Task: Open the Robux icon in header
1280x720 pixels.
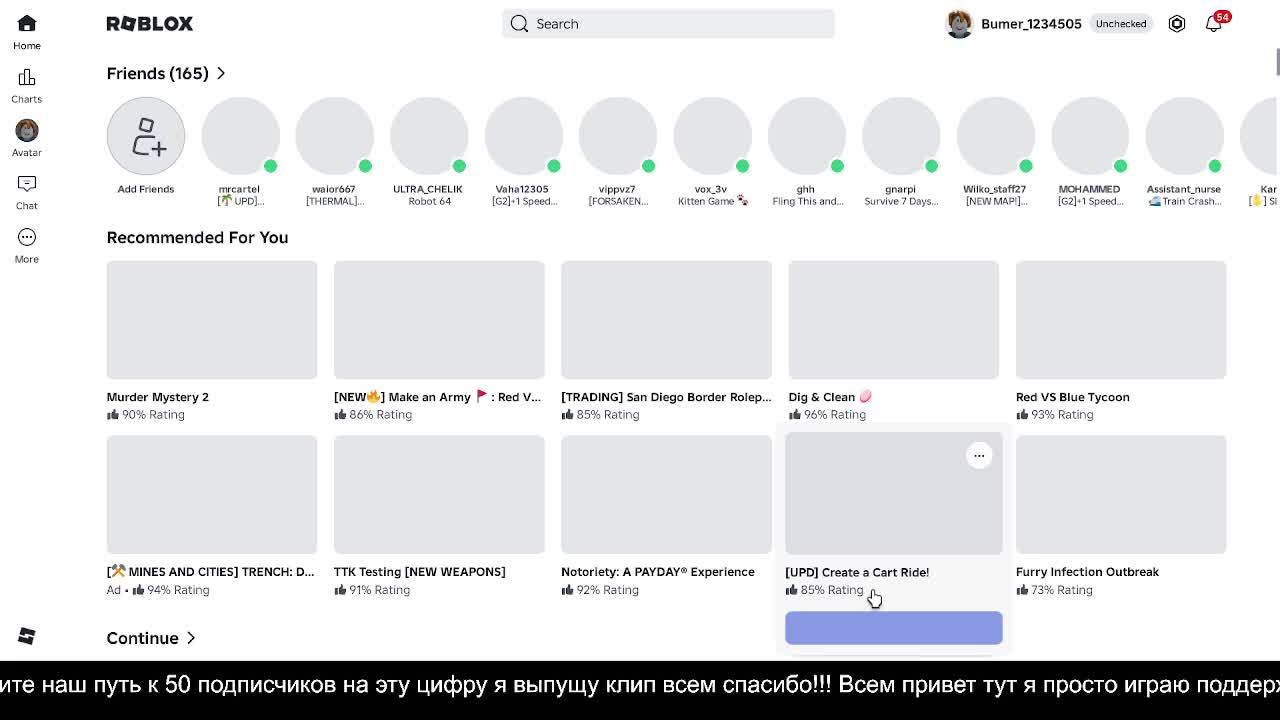Action: 1177,24
